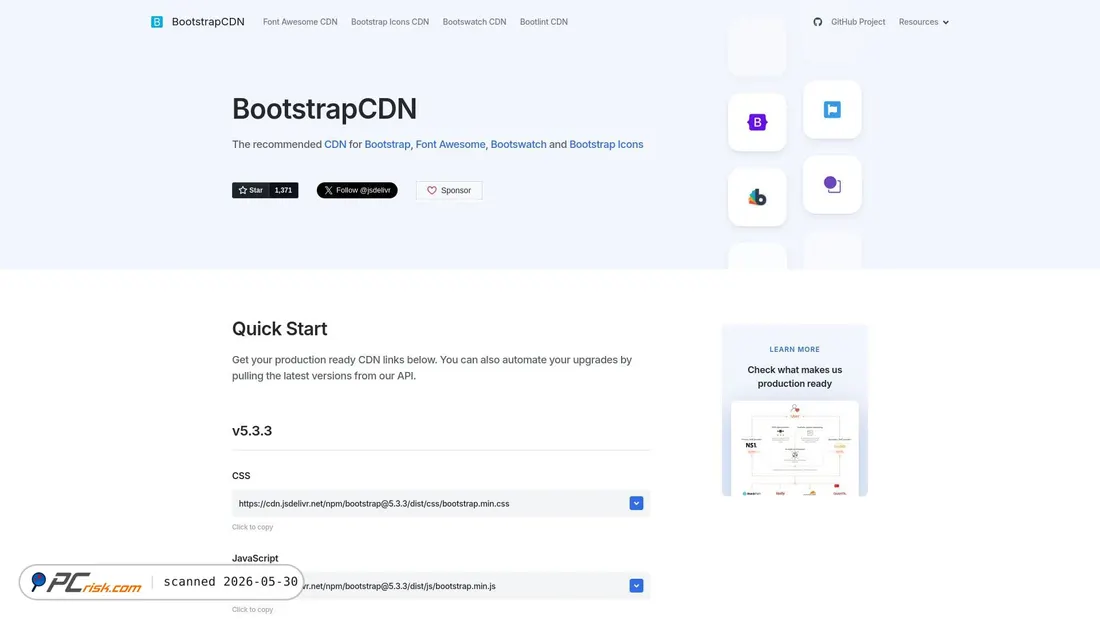This screenshot has width=1100, height=619.
Task: Follow the CDN link in the subtitle
Action: [335, 144]
